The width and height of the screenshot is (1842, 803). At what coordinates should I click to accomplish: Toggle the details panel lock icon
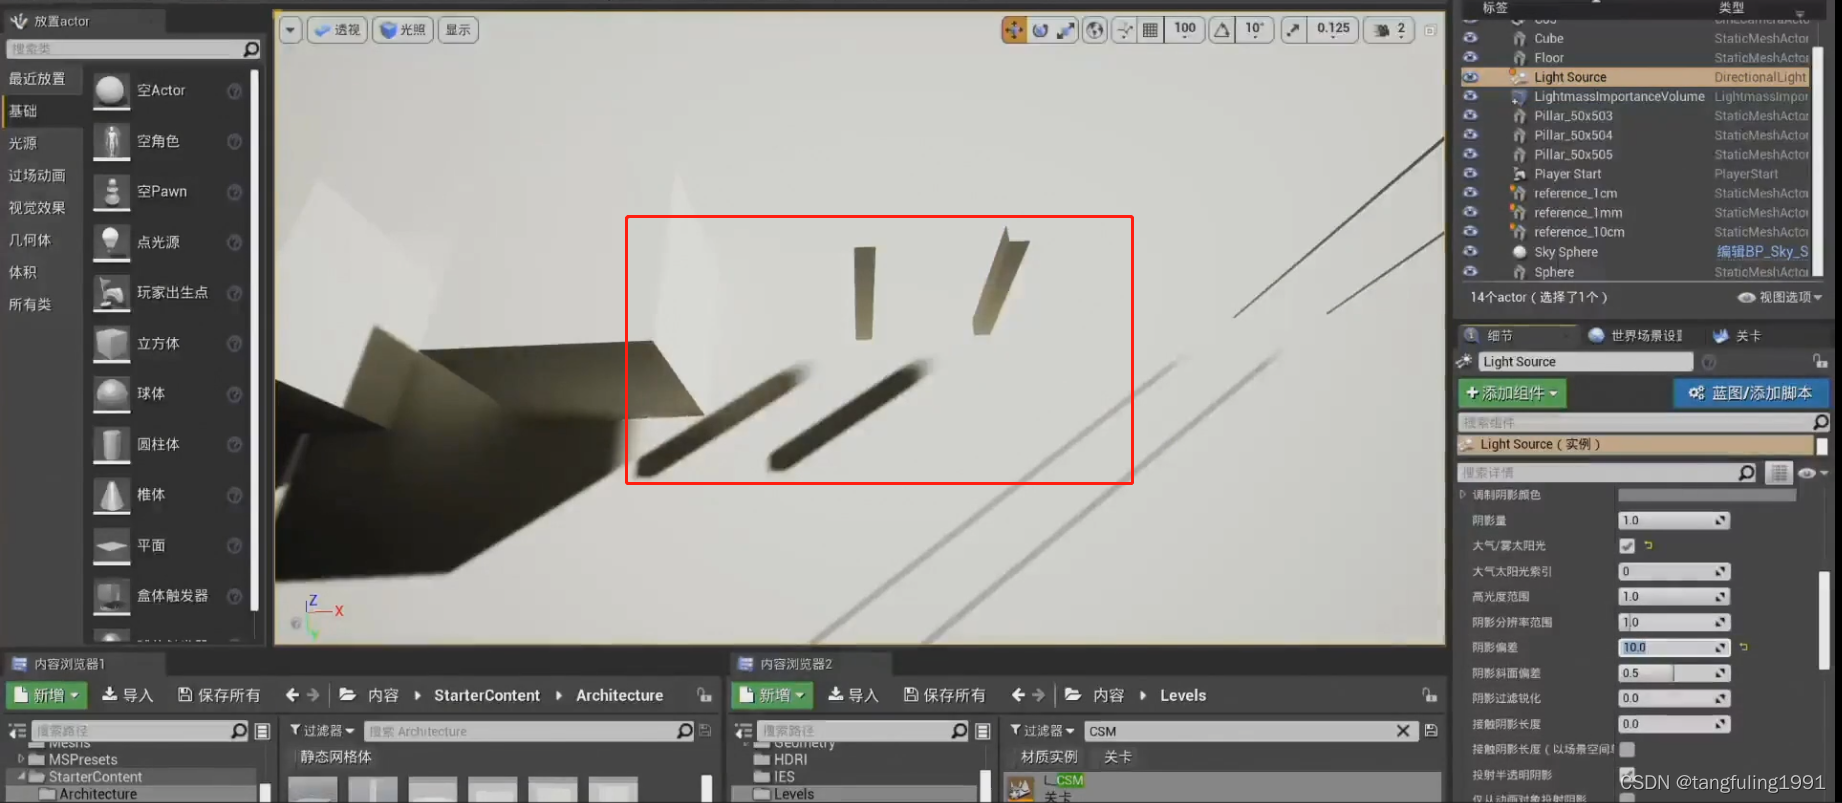pyautogui.click(x=1819, y=361)
